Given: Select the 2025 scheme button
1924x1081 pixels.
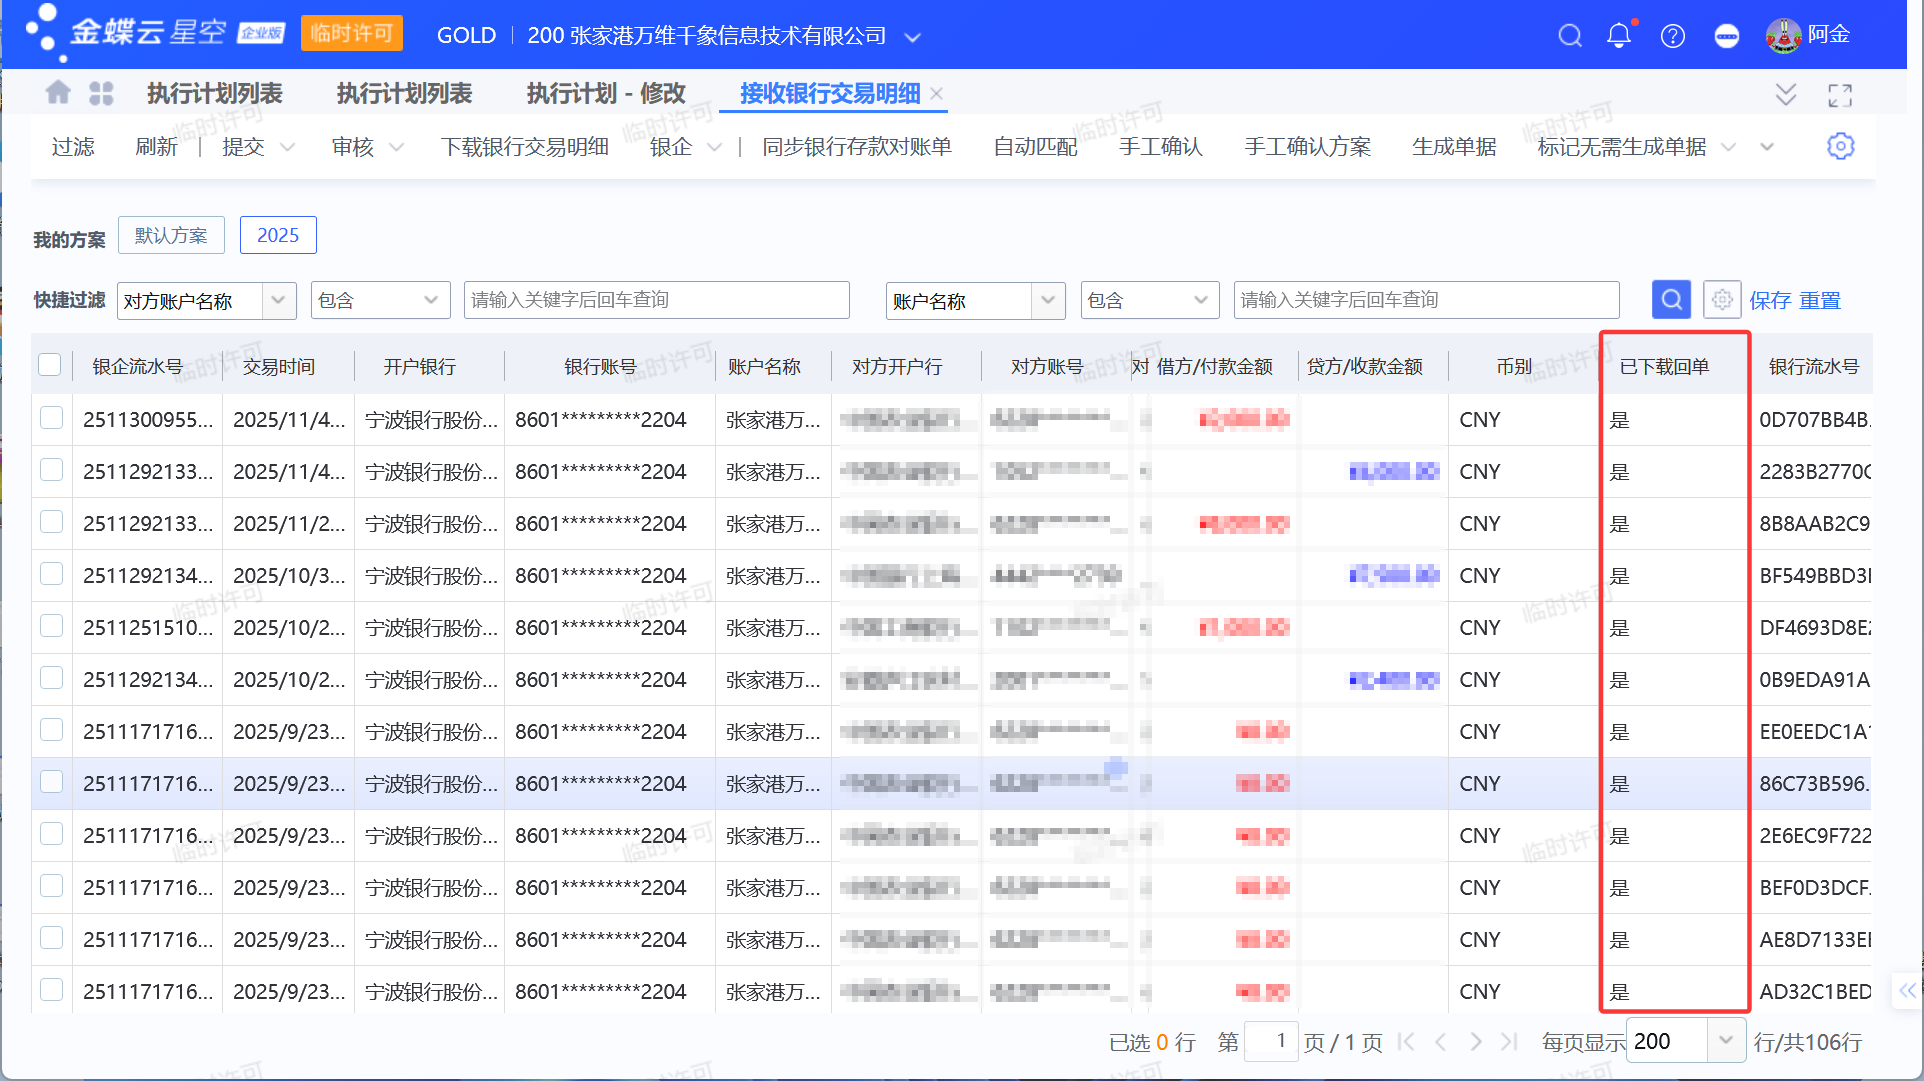Looking at the screenshot, I should point(278,235).
